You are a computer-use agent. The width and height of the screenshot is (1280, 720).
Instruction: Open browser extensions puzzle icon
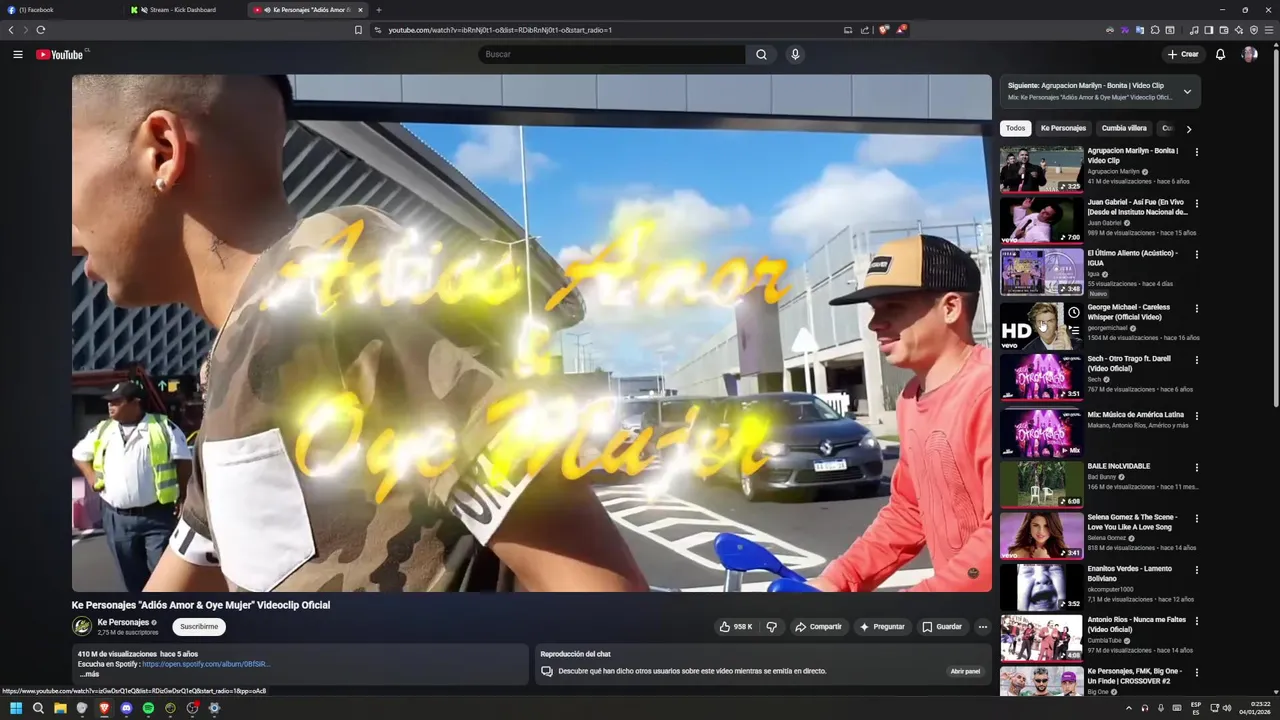(1155, 30)
